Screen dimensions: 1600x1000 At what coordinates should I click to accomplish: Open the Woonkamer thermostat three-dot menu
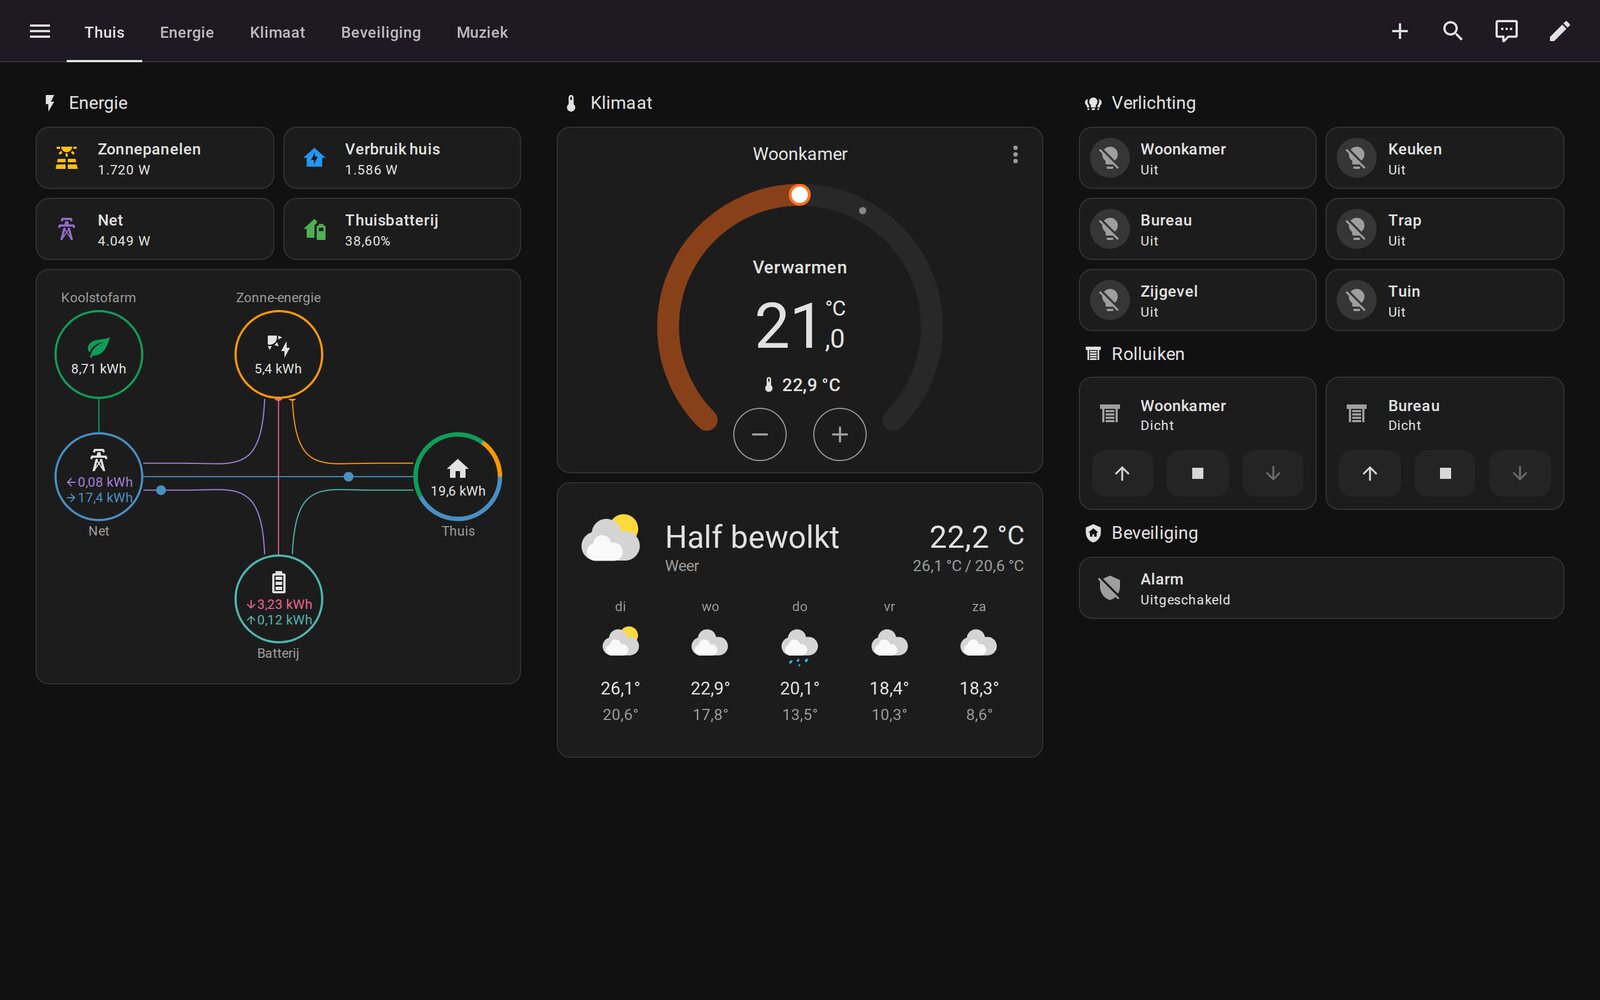tap(1015, 154)
